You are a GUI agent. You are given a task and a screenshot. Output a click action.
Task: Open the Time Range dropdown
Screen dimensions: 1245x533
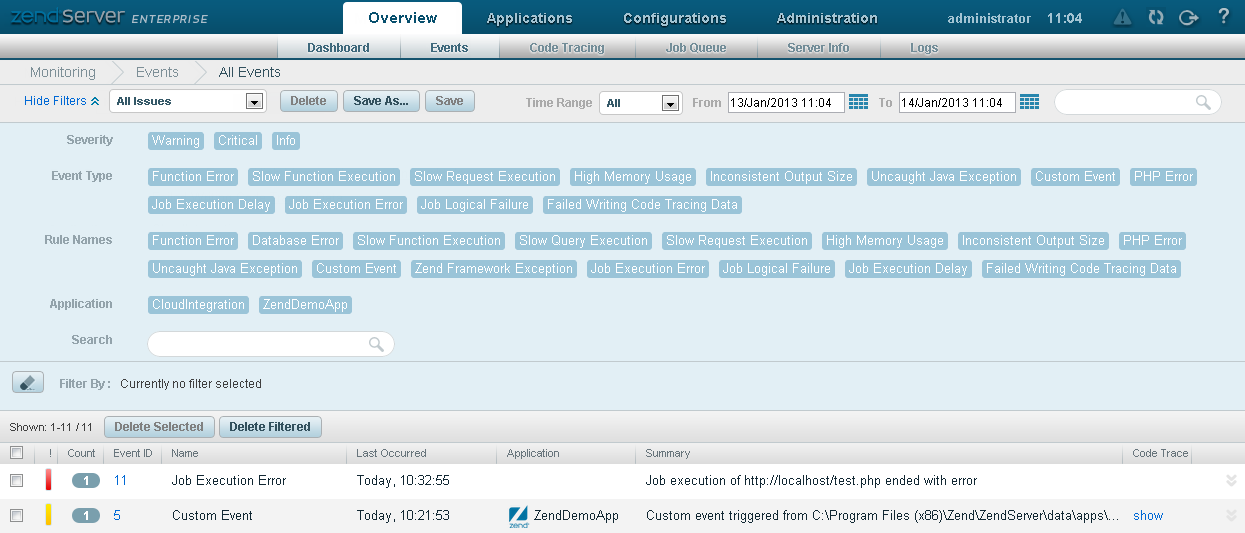670,103
